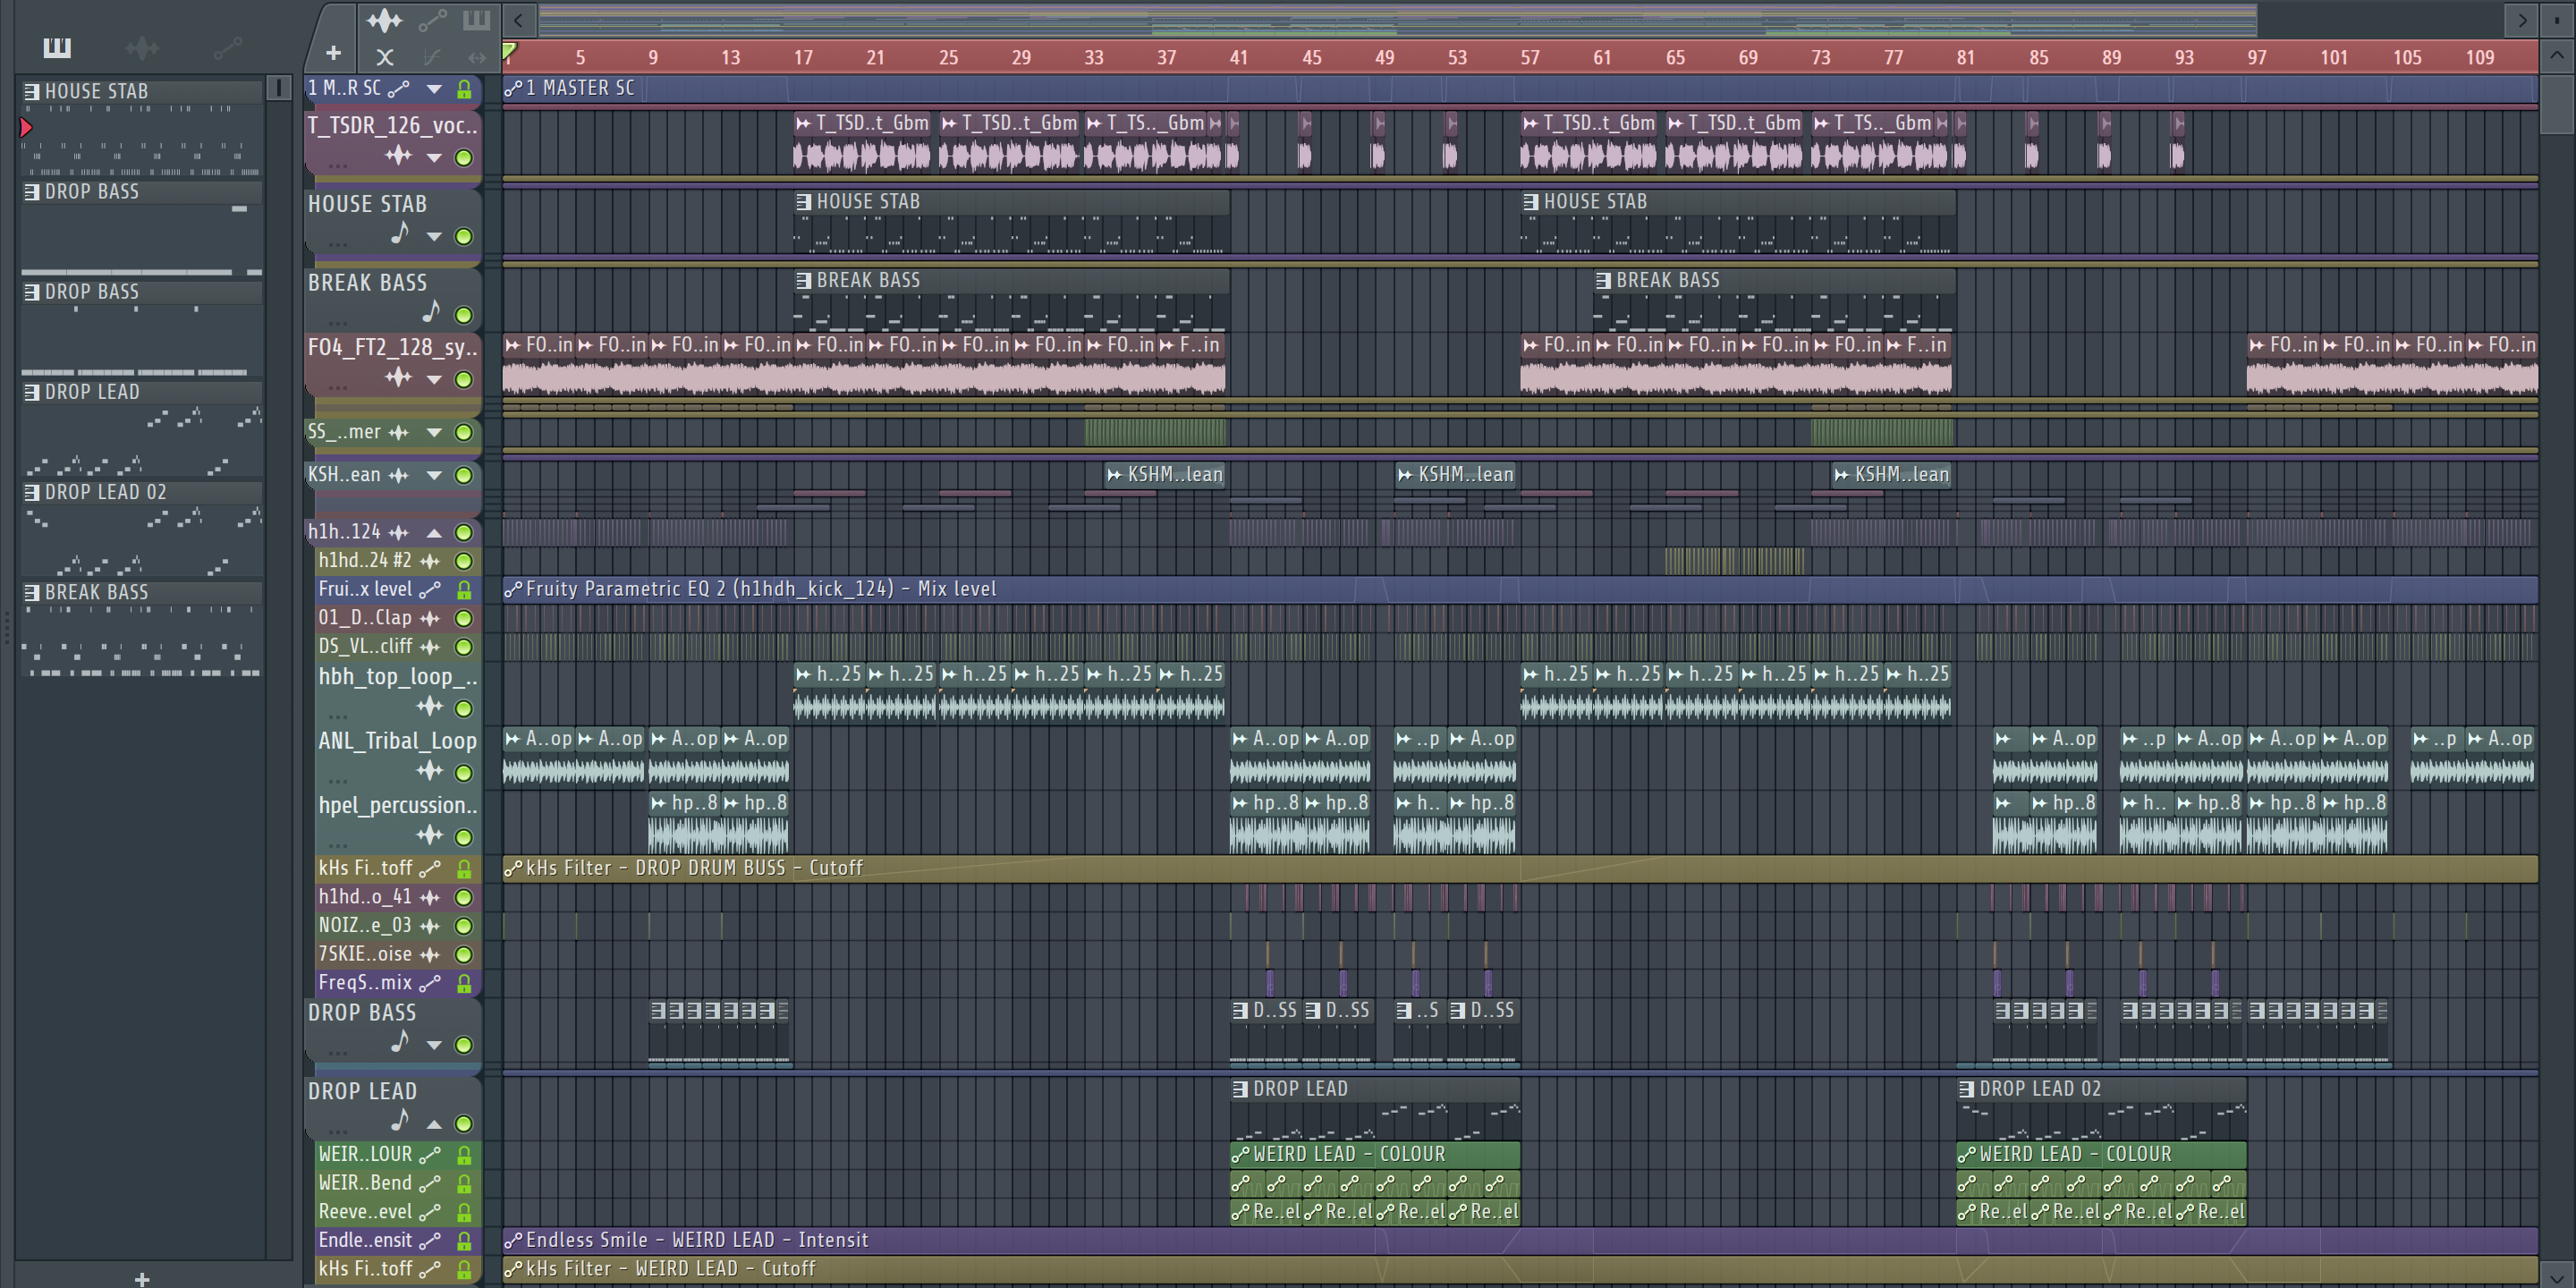2576x1288 pixels.
Task: Click automation icon on 1 M..R SC track
Action: (x=398, y=89)
